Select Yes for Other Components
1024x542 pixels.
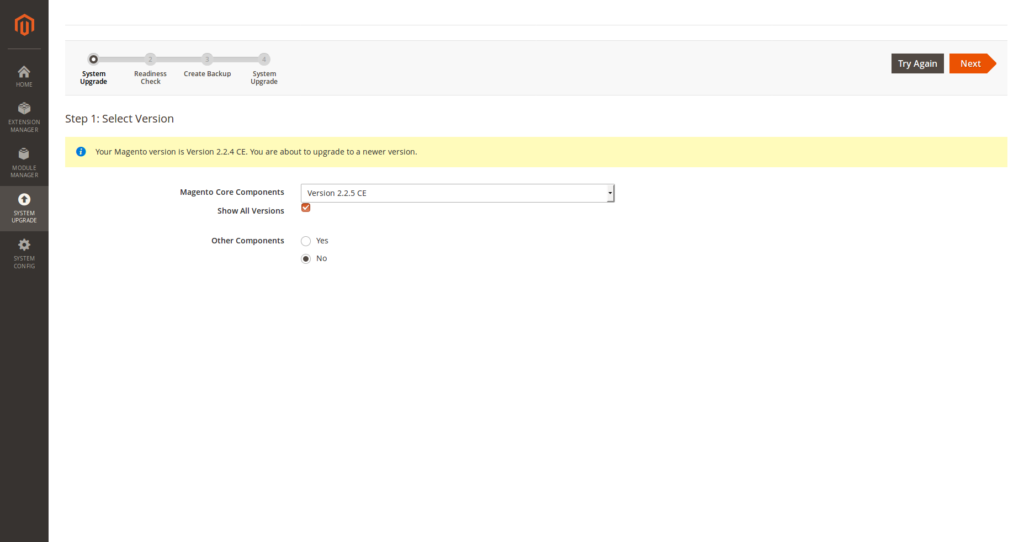pos(306,241)
